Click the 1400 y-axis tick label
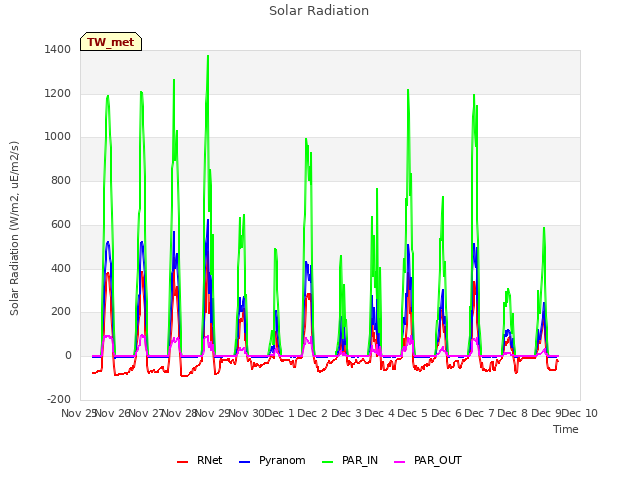The height and width of the screenshot is (480, 640). (58, 49)
